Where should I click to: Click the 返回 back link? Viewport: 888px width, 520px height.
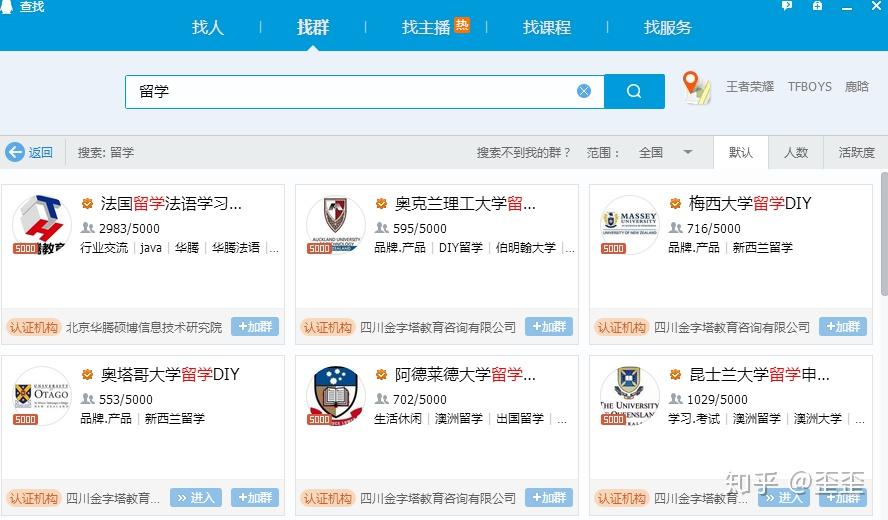[40, 152]
